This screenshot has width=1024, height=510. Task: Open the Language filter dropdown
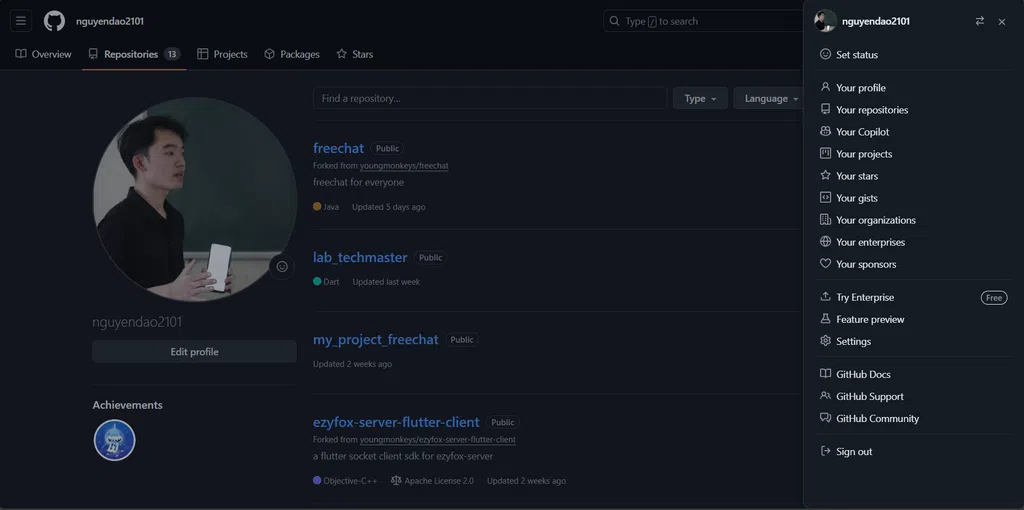[768, 99]
